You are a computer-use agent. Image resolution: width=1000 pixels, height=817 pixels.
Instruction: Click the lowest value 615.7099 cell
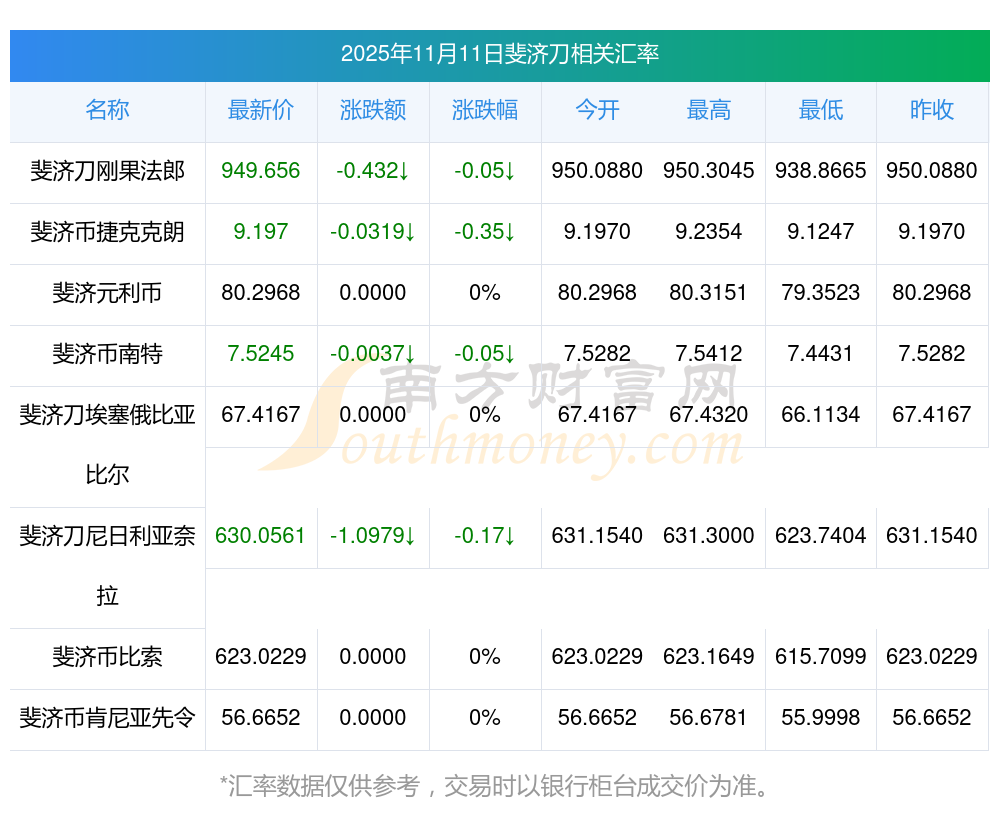coord(821,657)
